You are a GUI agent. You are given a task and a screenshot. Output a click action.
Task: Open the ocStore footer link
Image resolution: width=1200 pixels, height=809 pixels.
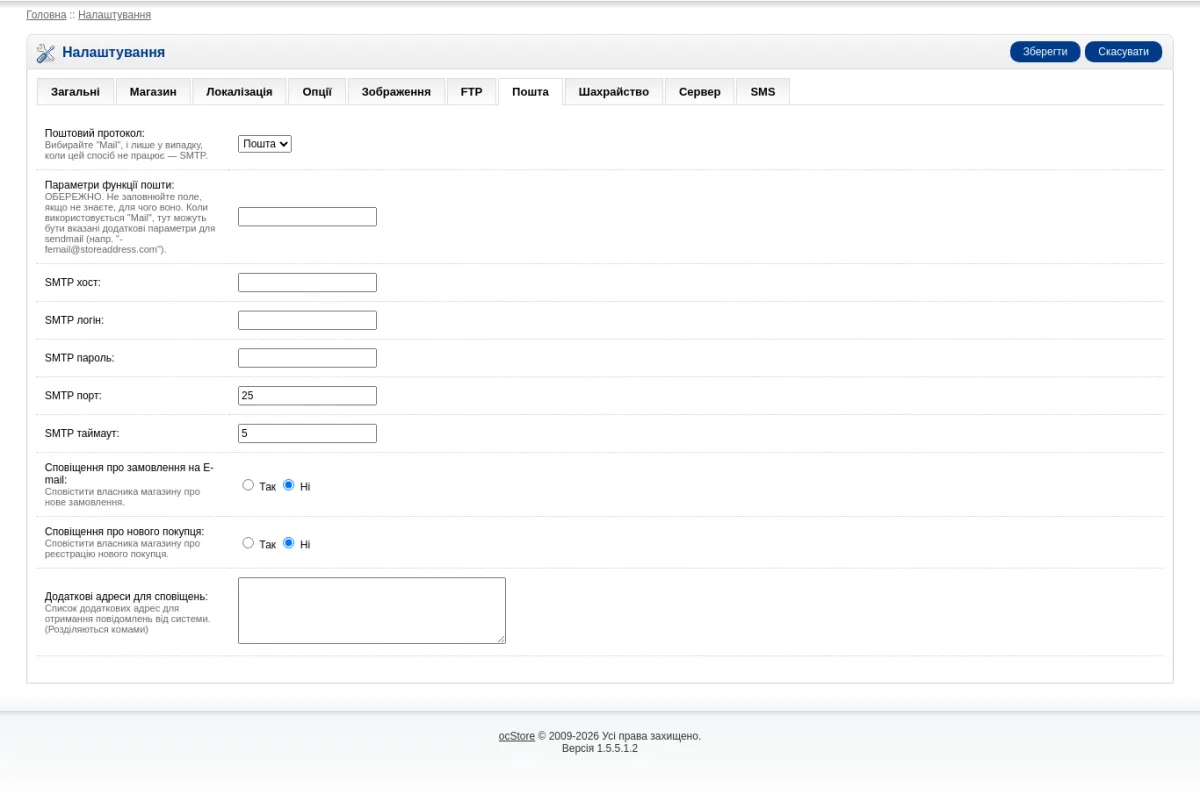pyautogui.click(x=517, y=736)
